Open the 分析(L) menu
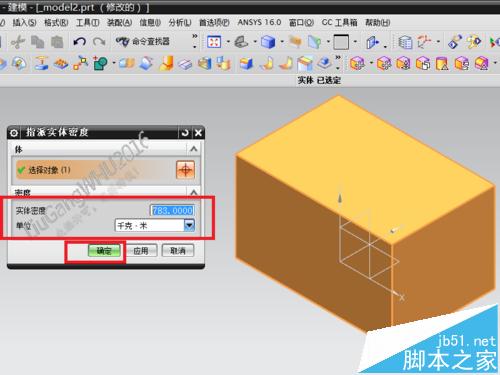The height and width of the screenshot is (375, 500). [180, 23]
